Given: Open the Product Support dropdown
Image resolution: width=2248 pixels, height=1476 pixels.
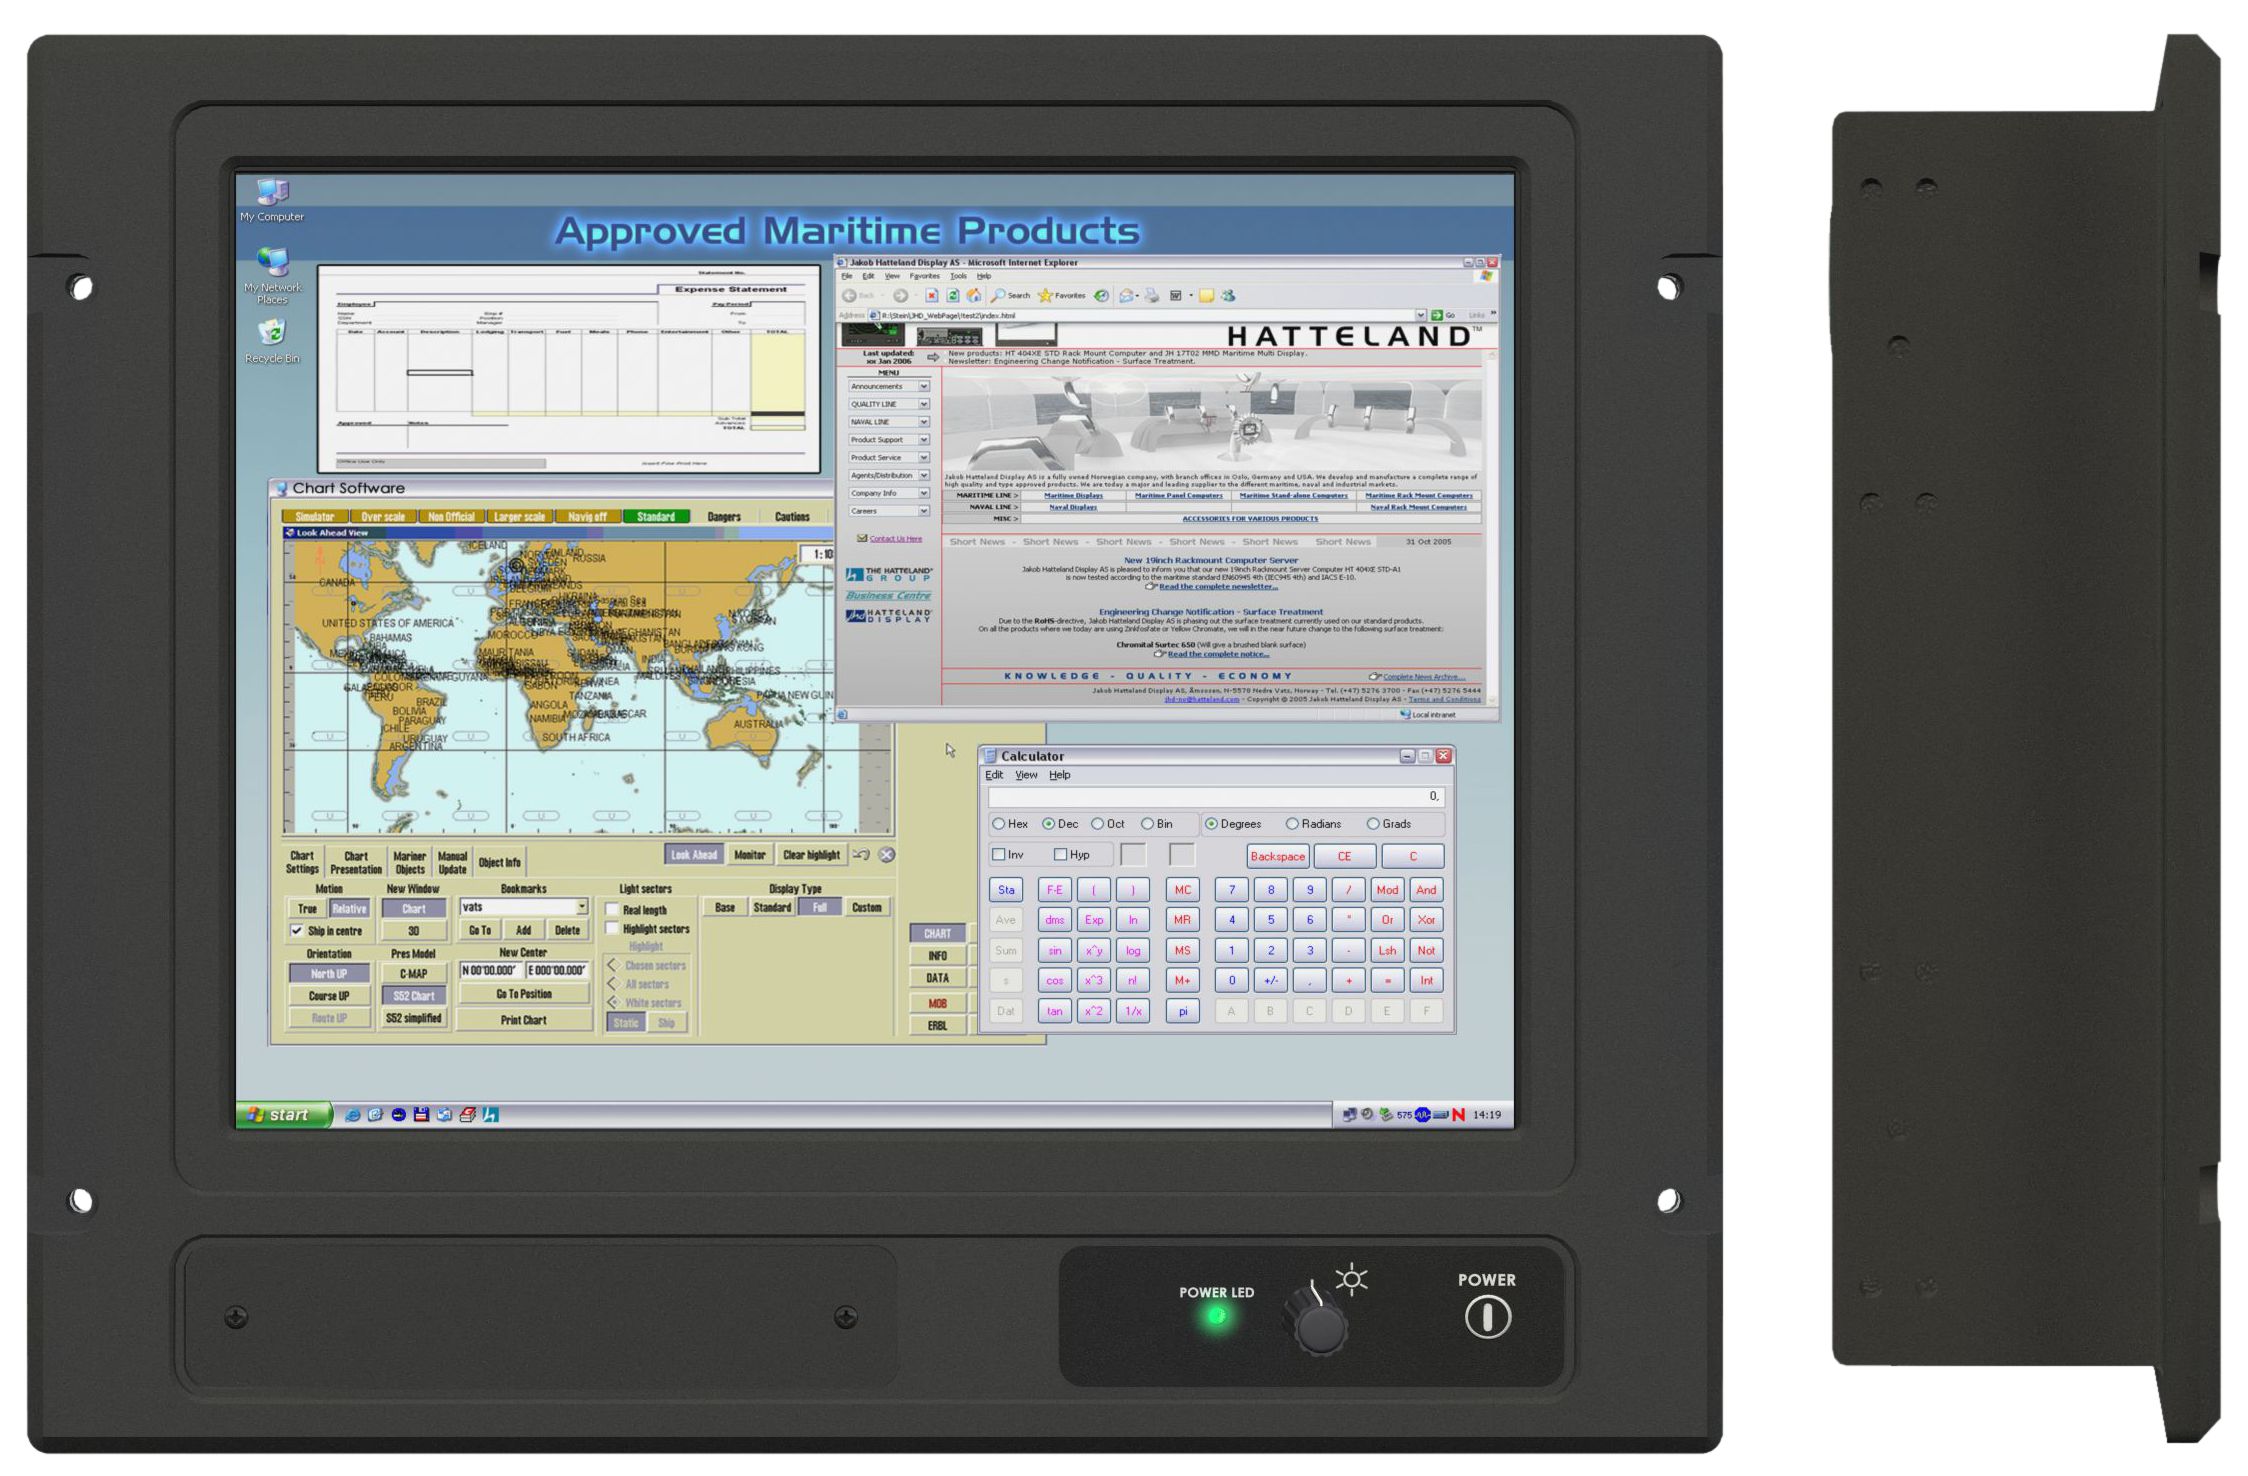Looking at the screenshot, I should point(923,440).
